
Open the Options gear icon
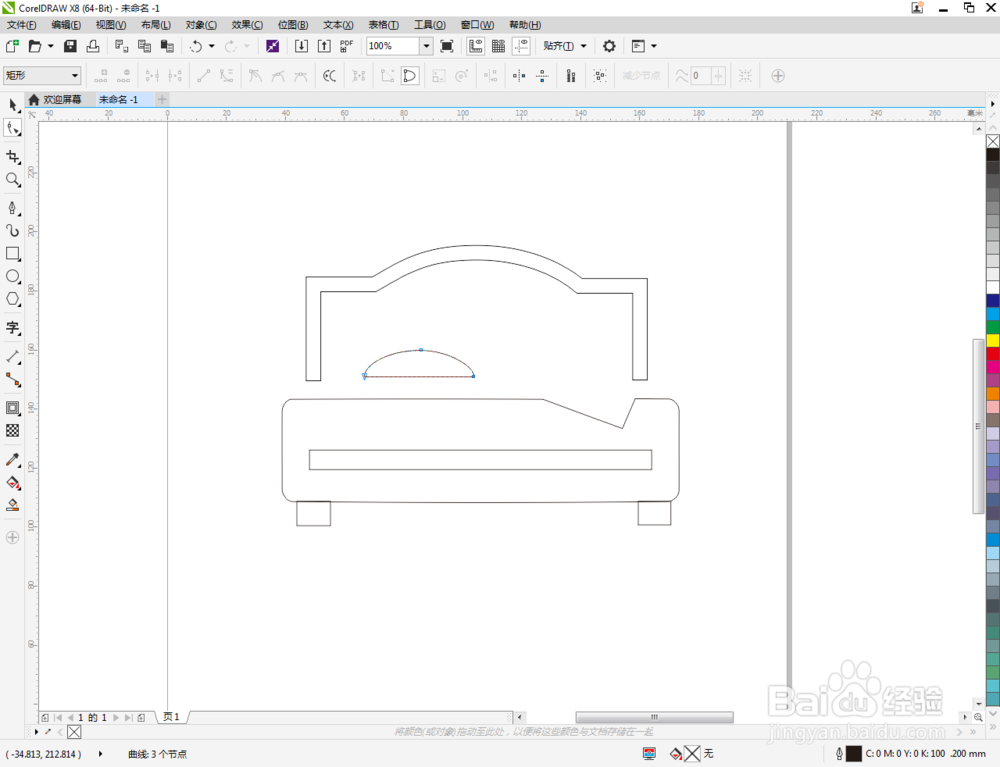click(609, 46)
